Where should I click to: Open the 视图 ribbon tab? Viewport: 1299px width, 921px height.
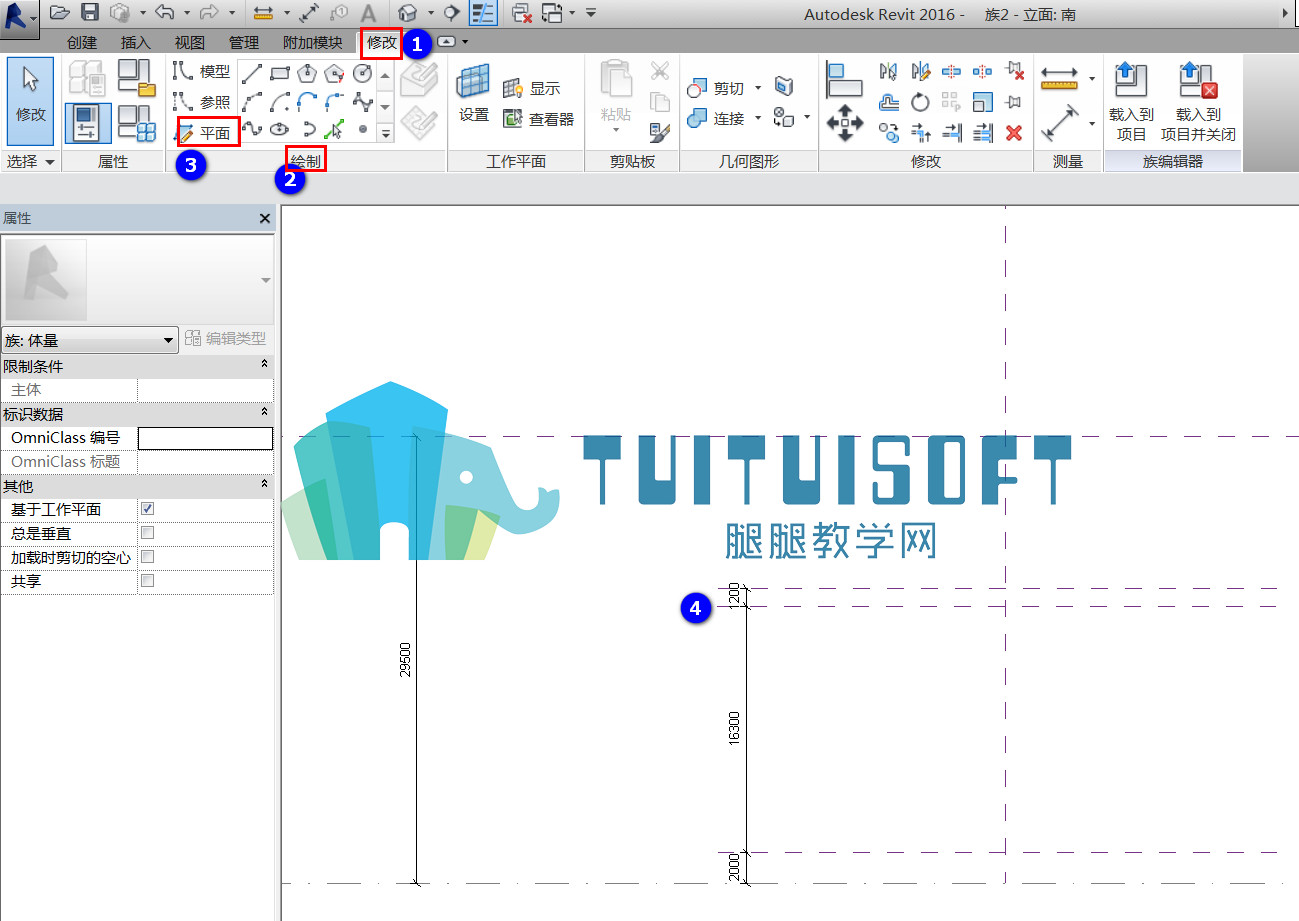tap(190, 42)
